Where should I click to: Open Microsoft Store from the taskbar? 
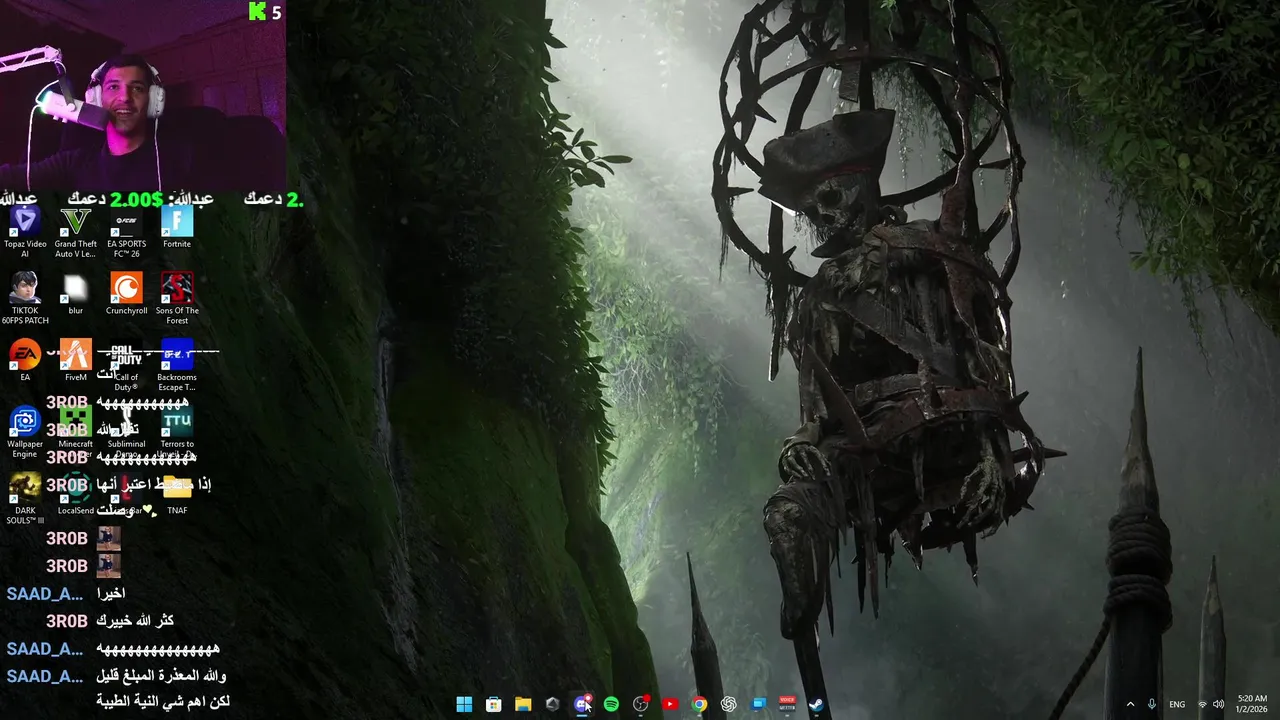493,704
